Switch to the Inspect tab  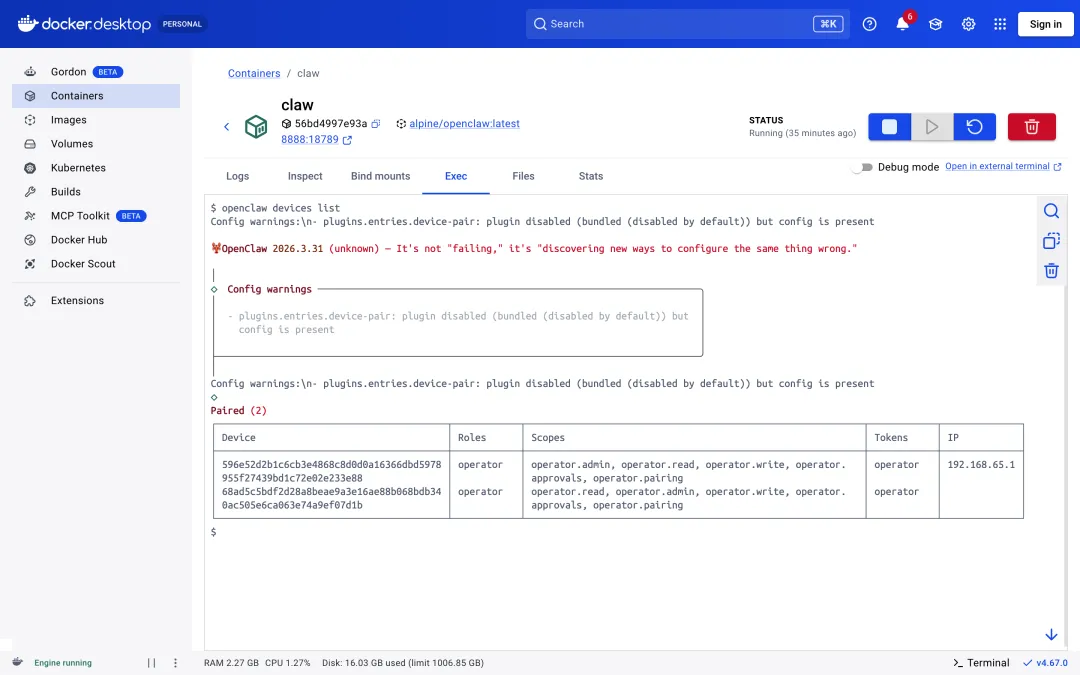[x=305, y=176]
